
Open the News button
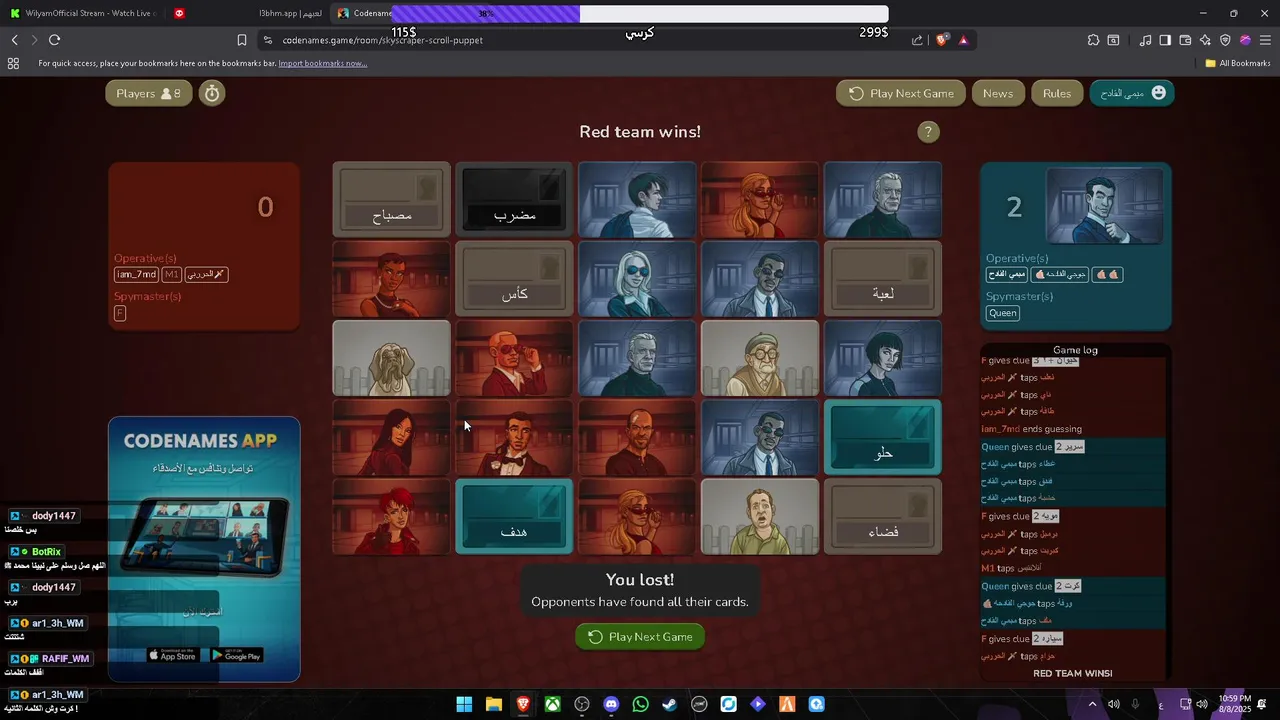point(998,93)
